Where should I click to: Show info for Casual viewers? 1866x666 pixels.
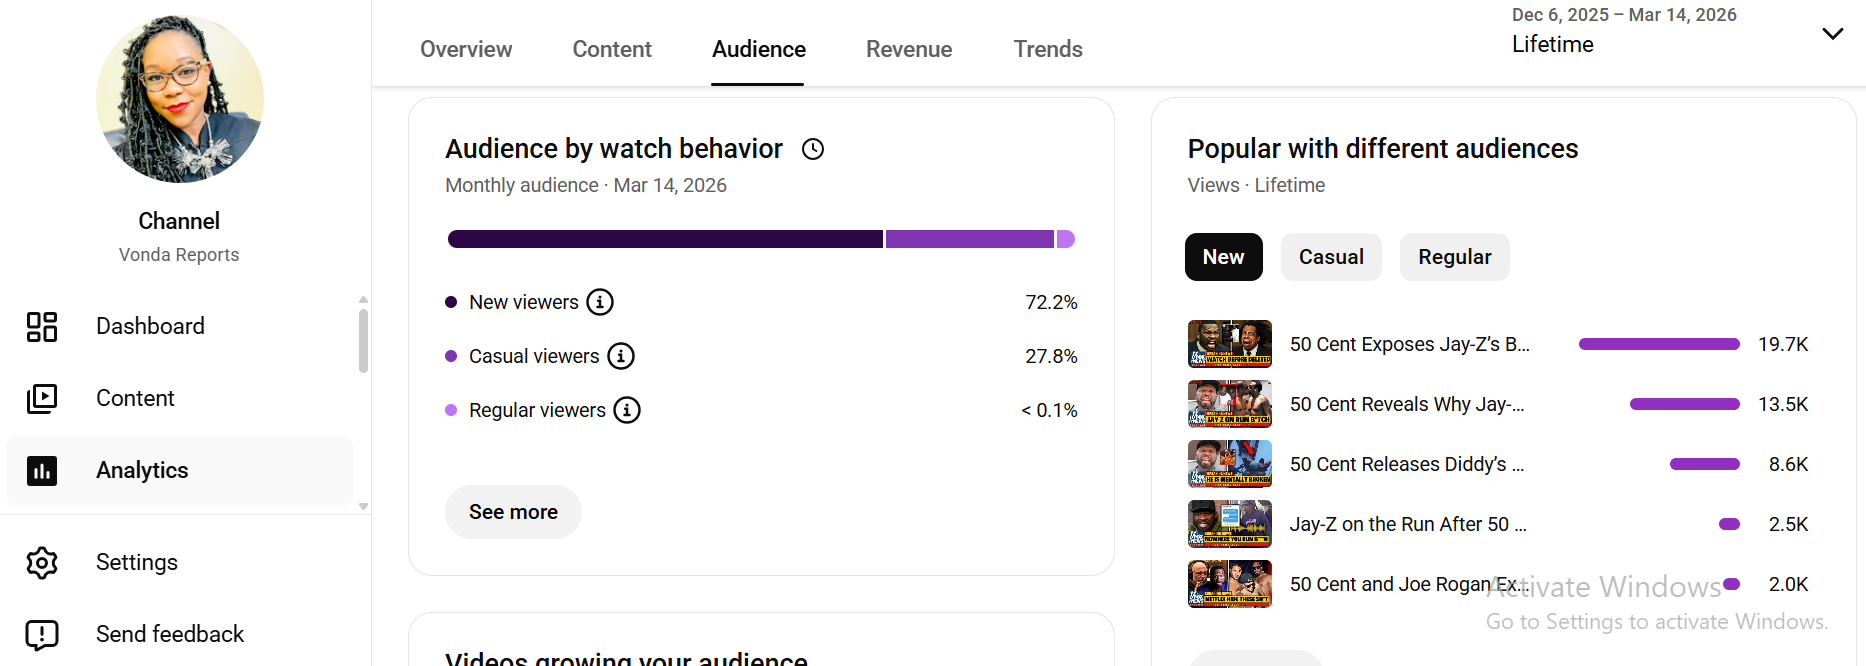pos(621,356)
